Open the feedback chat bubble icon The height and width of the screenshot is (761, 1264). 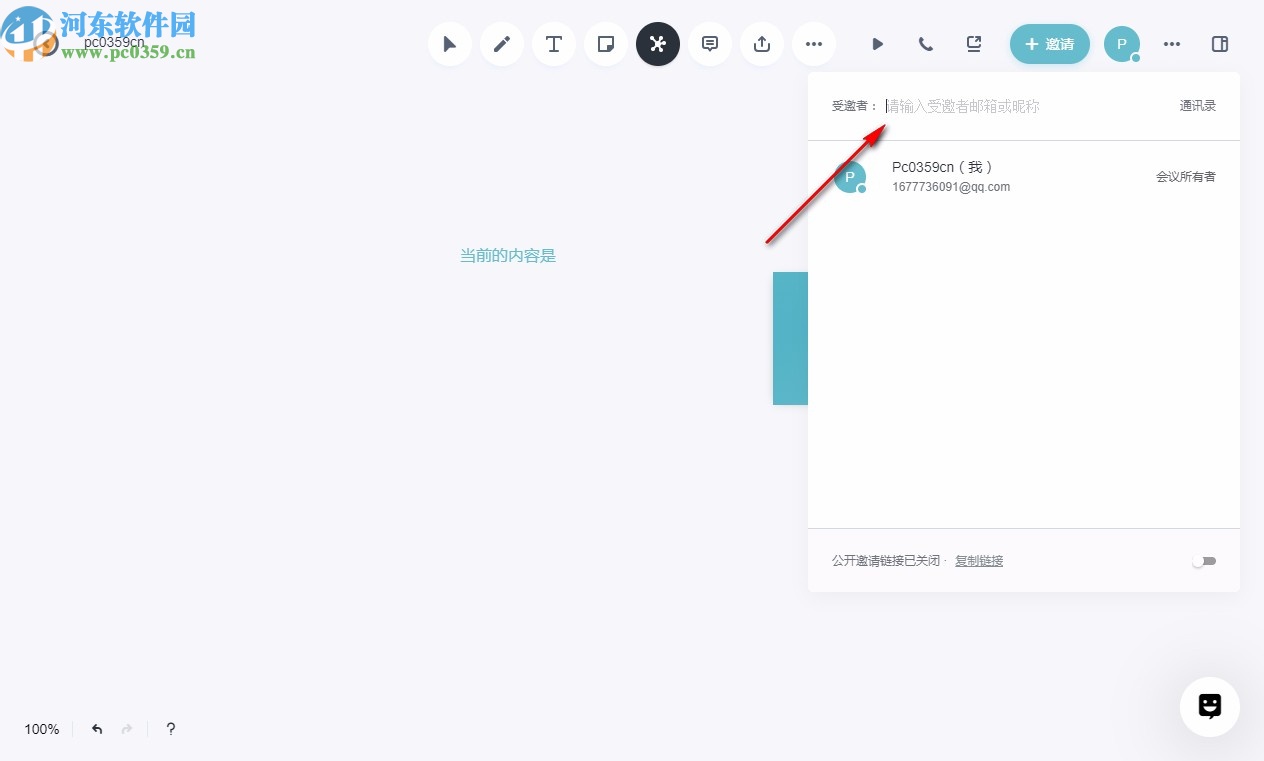[x=1210, y=707]
